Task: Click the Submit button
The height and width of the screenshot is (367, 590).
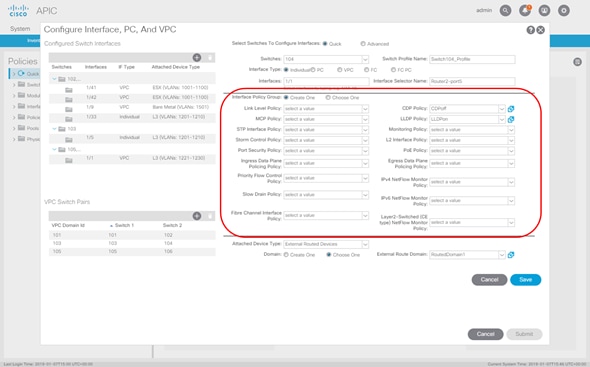Action: tap(524, 334)
